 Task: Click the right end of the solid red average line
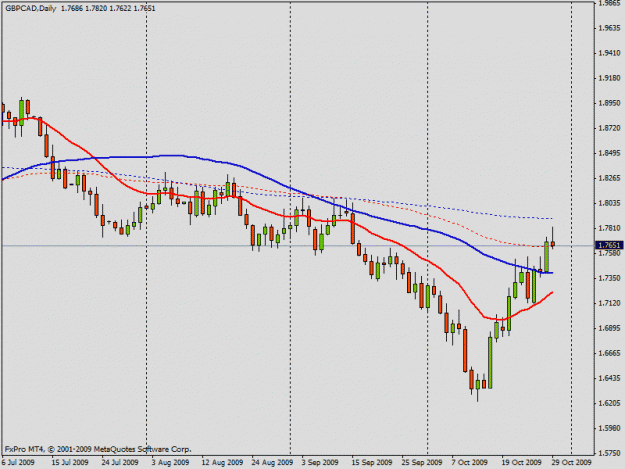coord(552,292)
